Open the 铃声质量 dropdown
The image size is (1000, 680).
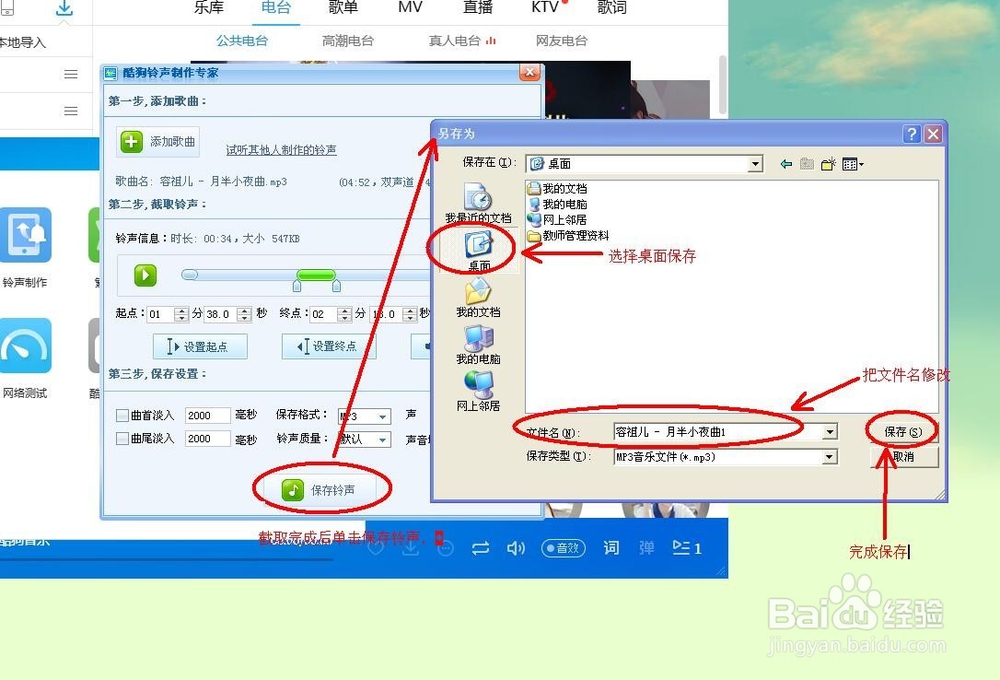click(x=364, y=439)
